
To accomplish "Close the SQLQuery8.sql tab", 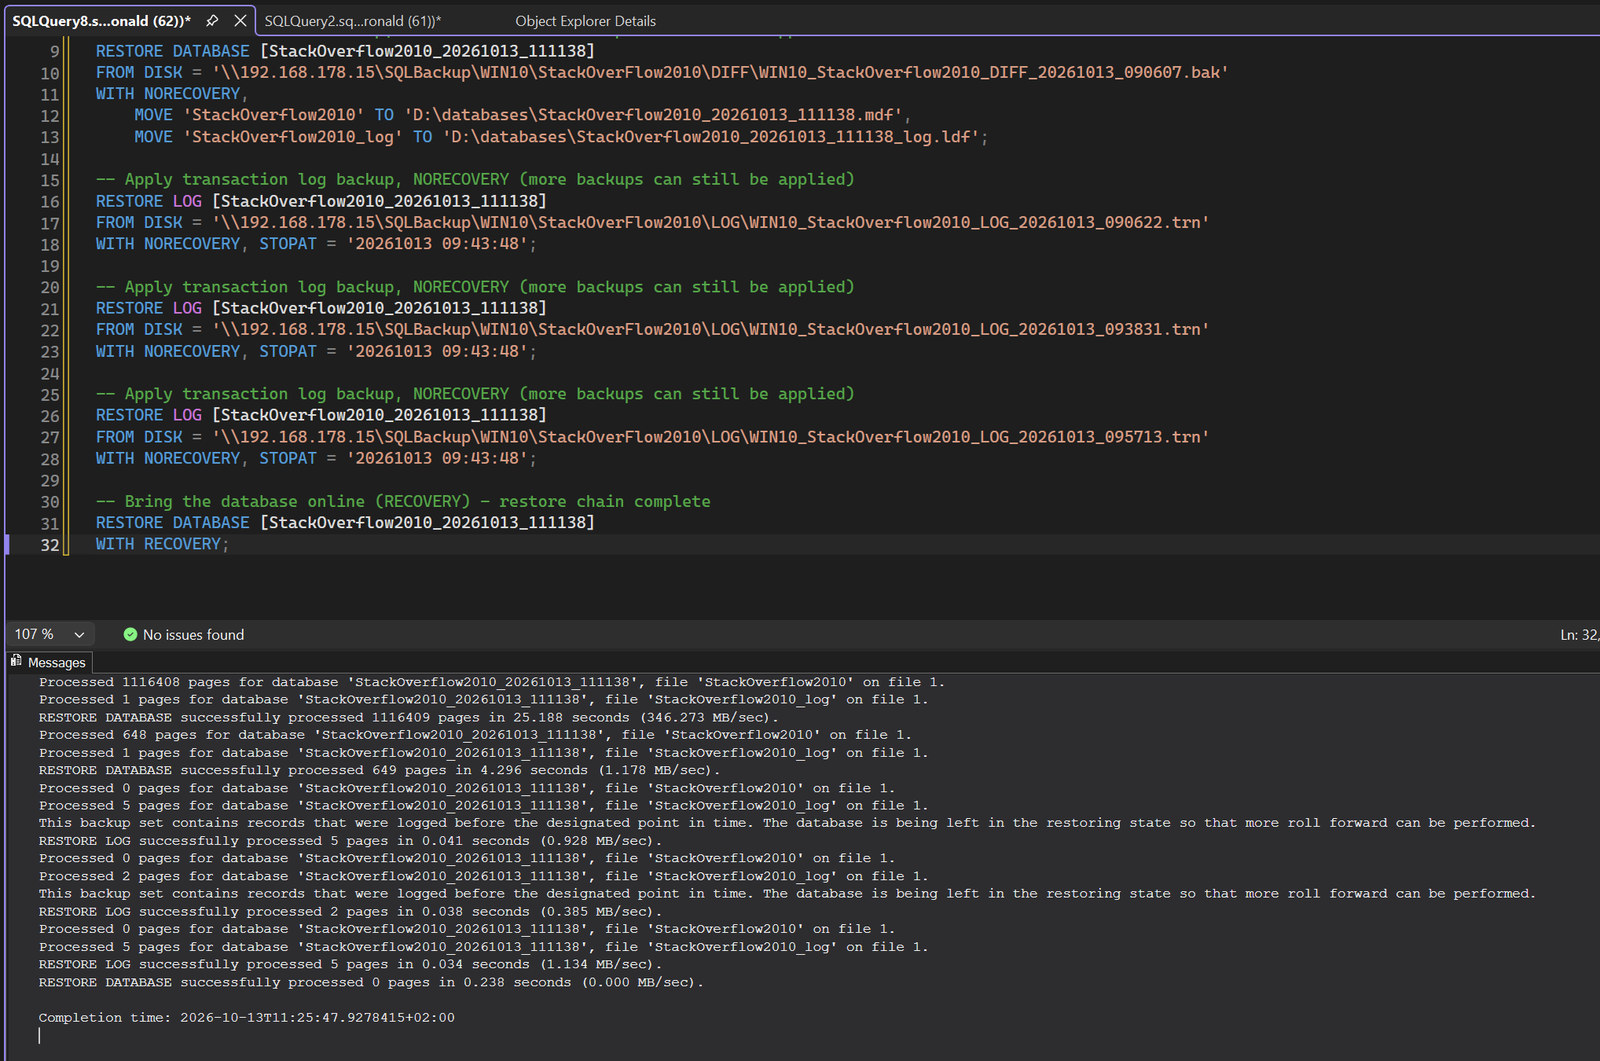I will [x=240, y=20].
